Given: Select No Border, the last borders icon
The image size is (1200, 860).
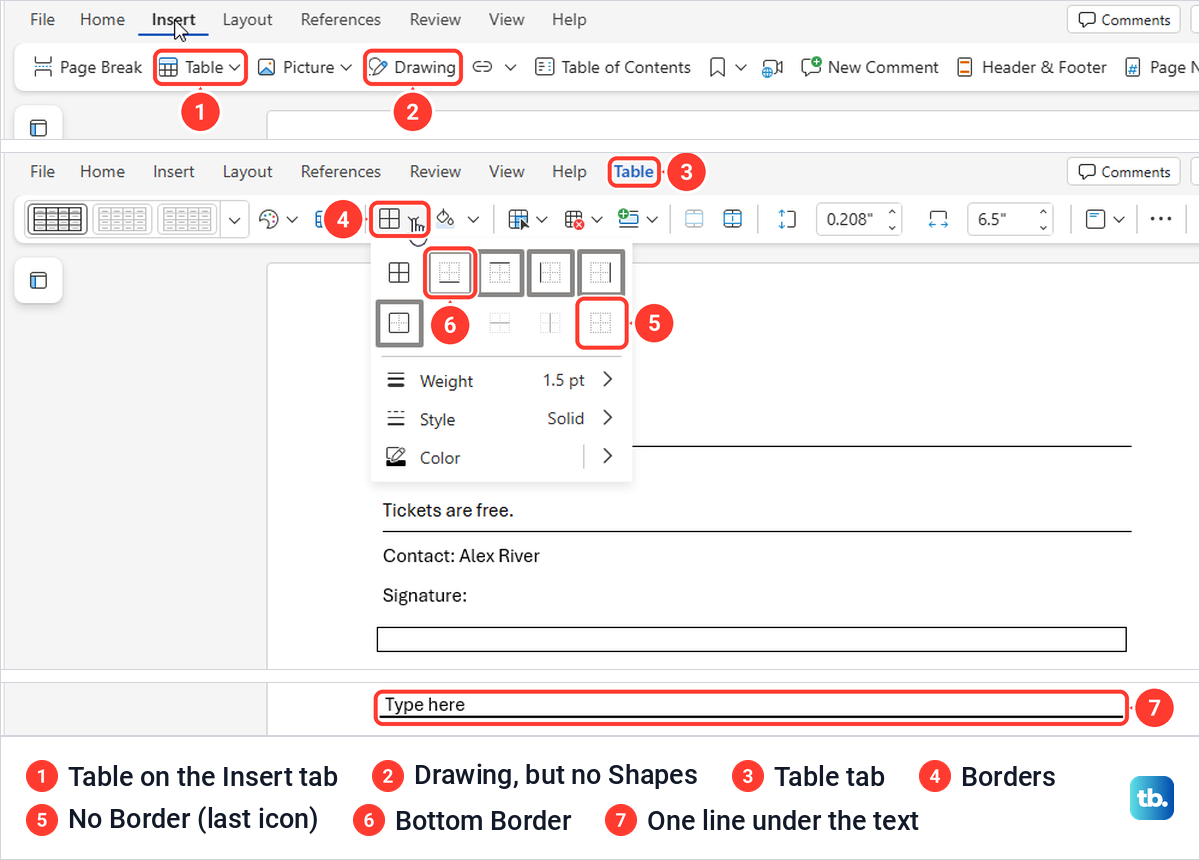Looking at the screenshot, I should pos(601,323).
